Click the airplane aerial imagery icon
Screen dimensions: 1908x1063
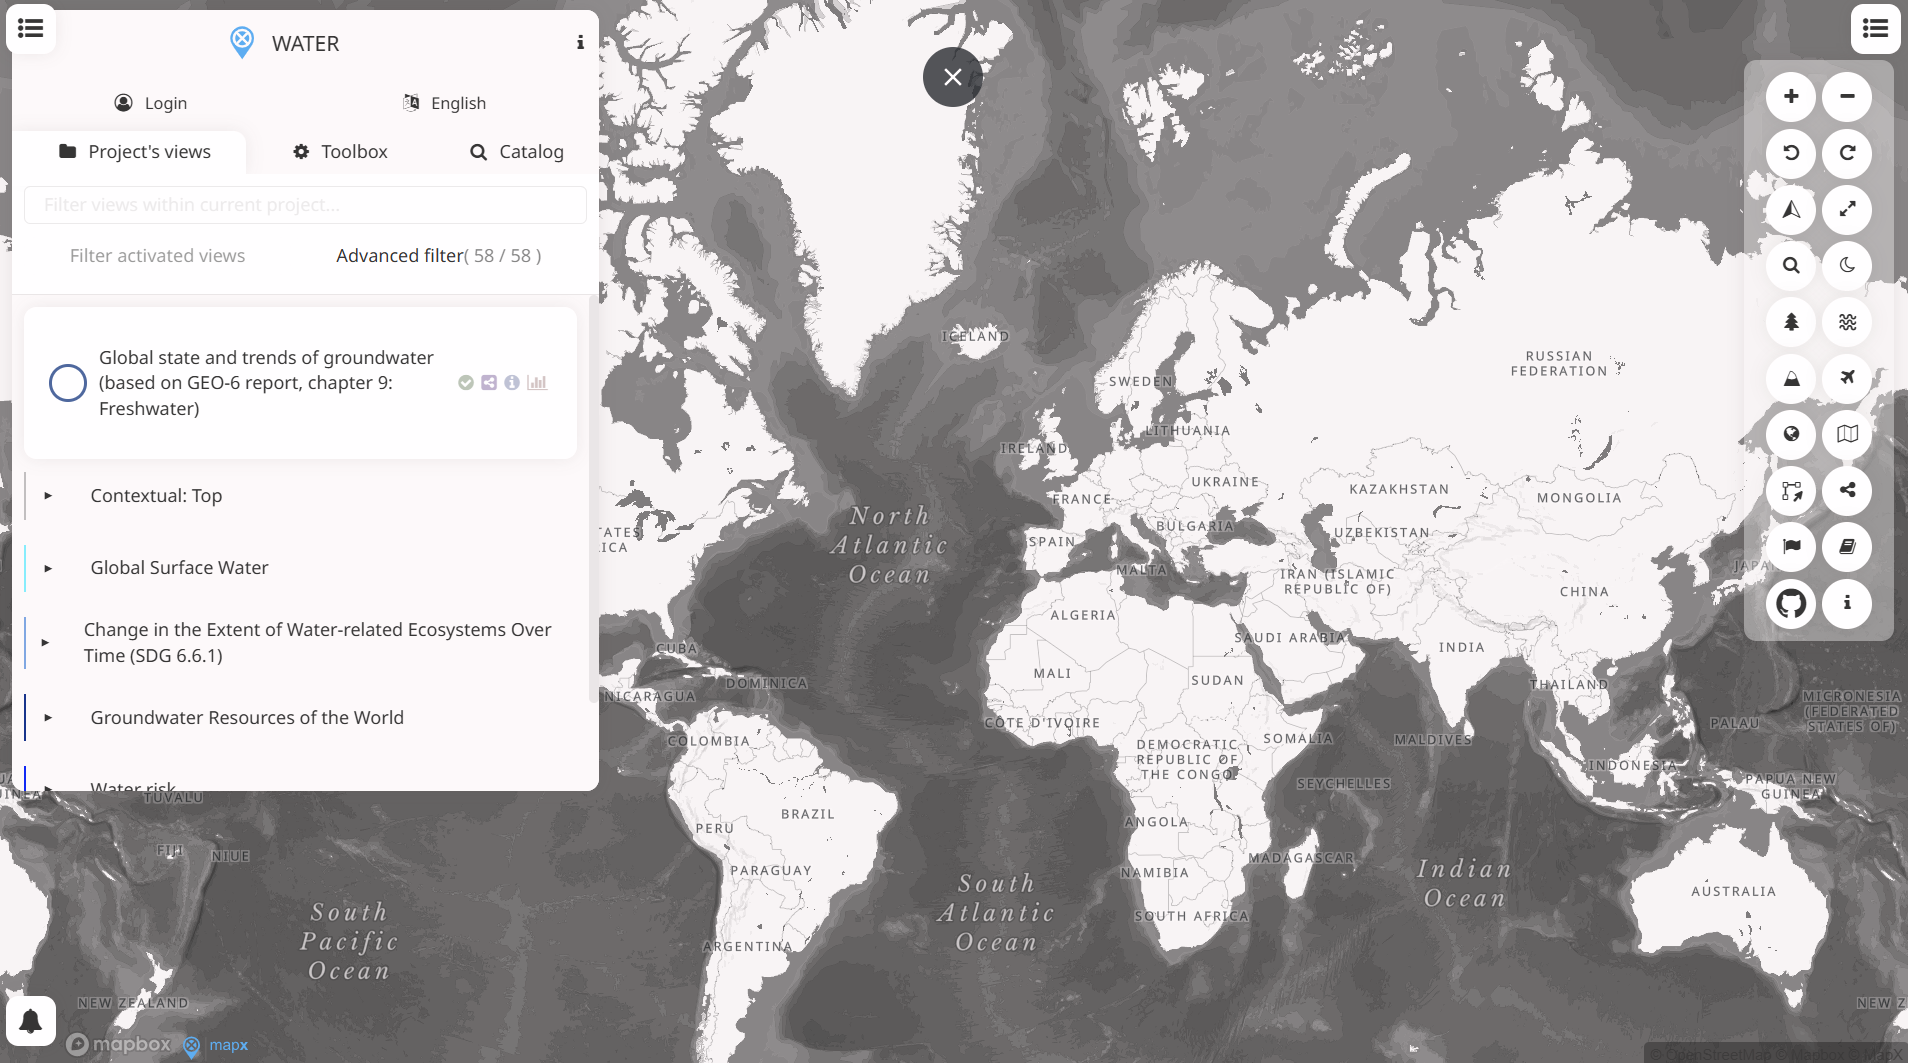pos(1847,378)
